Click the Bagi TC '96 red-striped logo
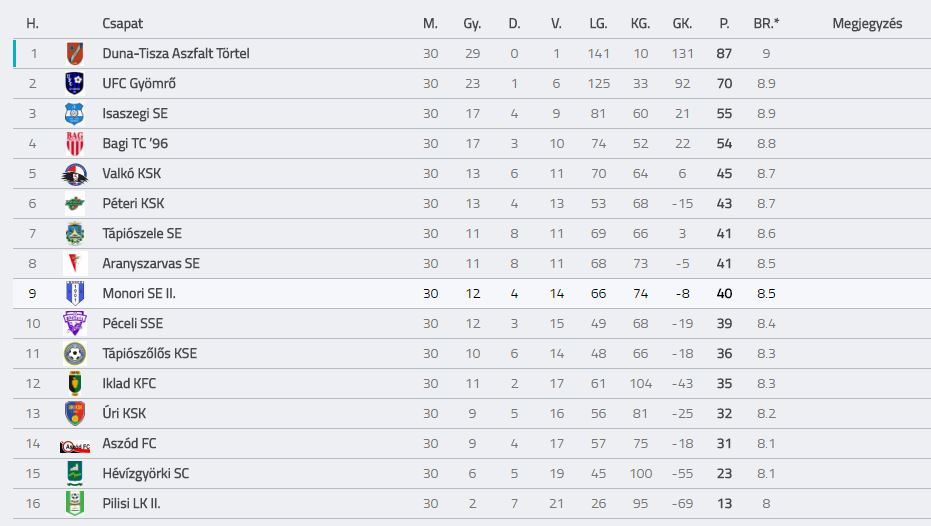This screenshot has width=931, height=526. pyautogui.click(x=75, y=144)
